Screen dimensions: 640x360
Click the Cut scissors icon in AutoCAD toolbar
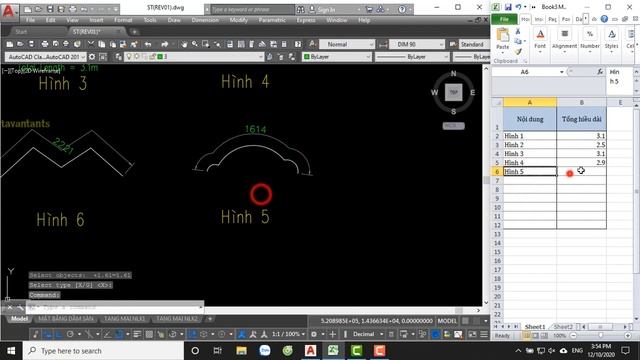pos(91,44)
